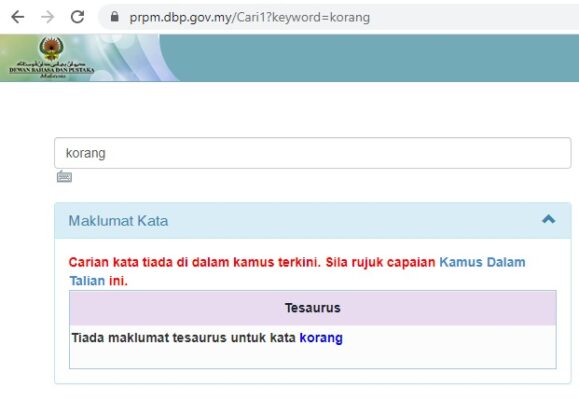Collapse Maklumat Kata with the chevron arrow

548,219
